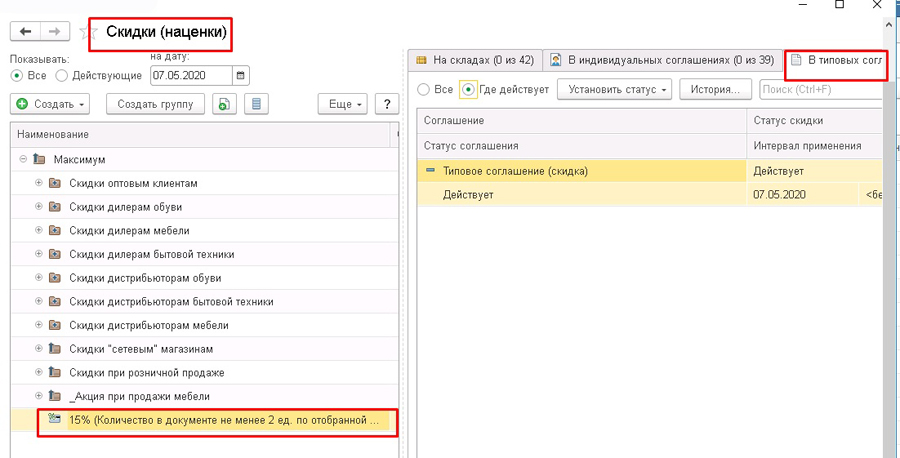This screenshot has height=458, width=900.
Task: Click the list view mode icon
Action: (x=257, y=104)
